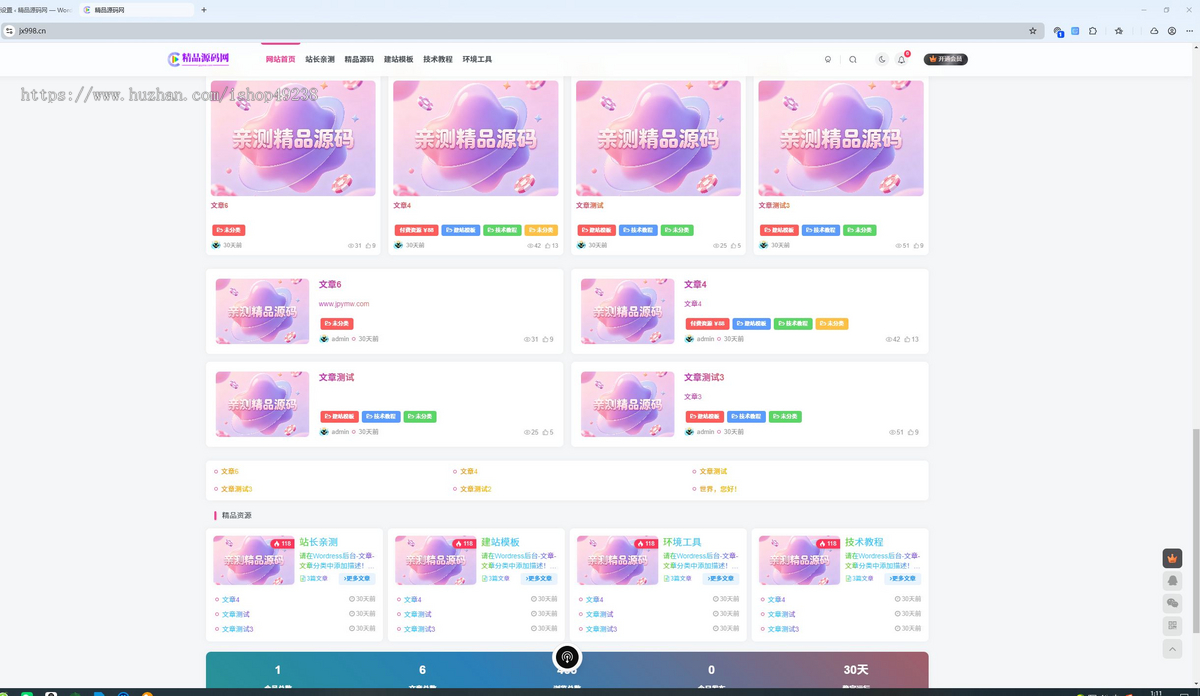Click 文章测试3 link under 环境工具 card
The height and width of the screenshot is (696, 1200).
[x=601, y=629]
